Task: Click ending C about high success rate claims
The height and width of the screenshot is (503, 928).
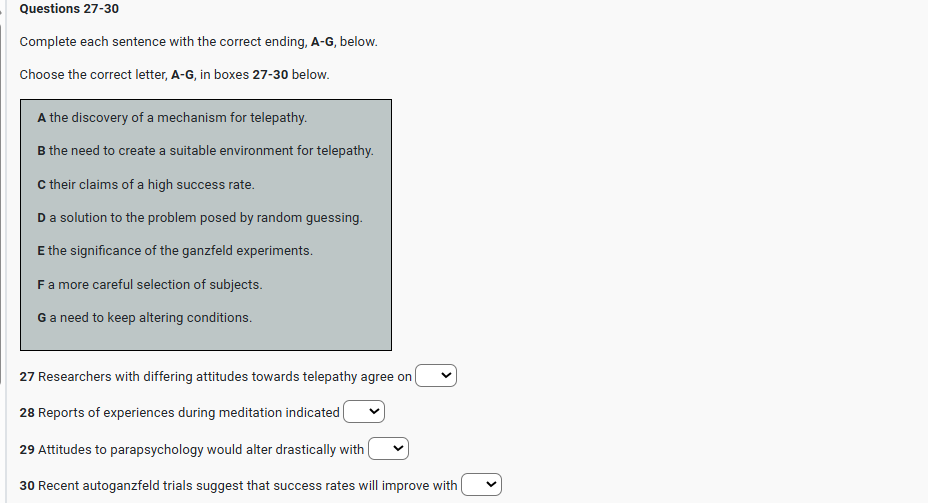Action: point(146,184)
